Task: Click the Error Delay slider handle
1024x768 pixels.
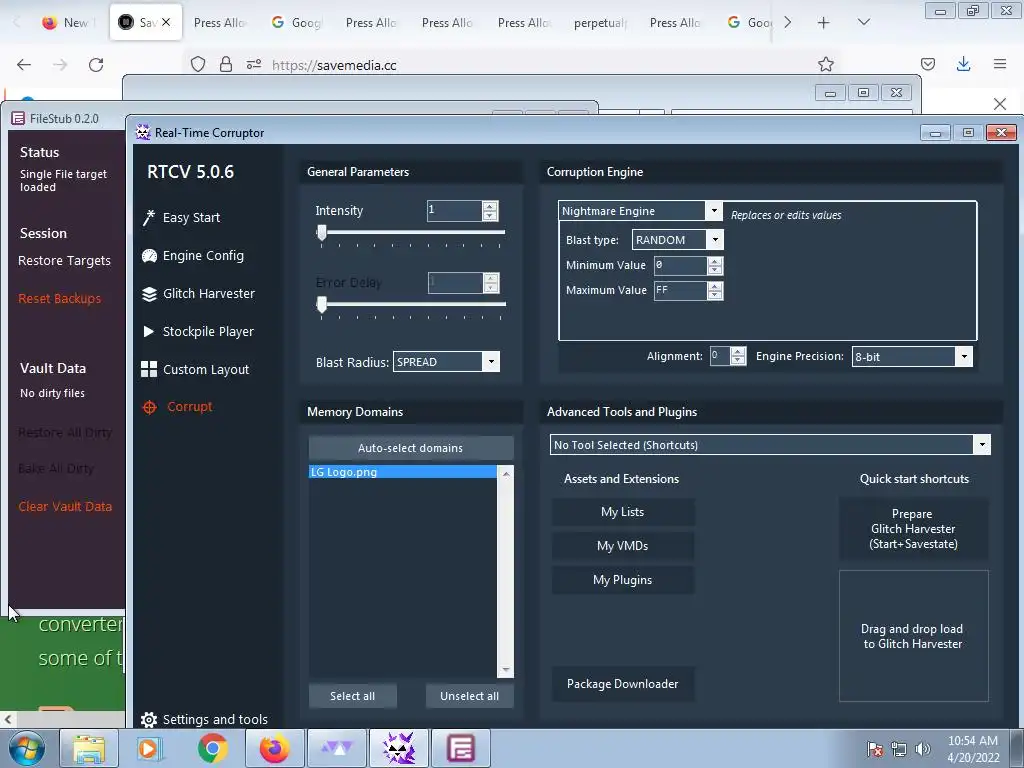Action: coord(321,304)
